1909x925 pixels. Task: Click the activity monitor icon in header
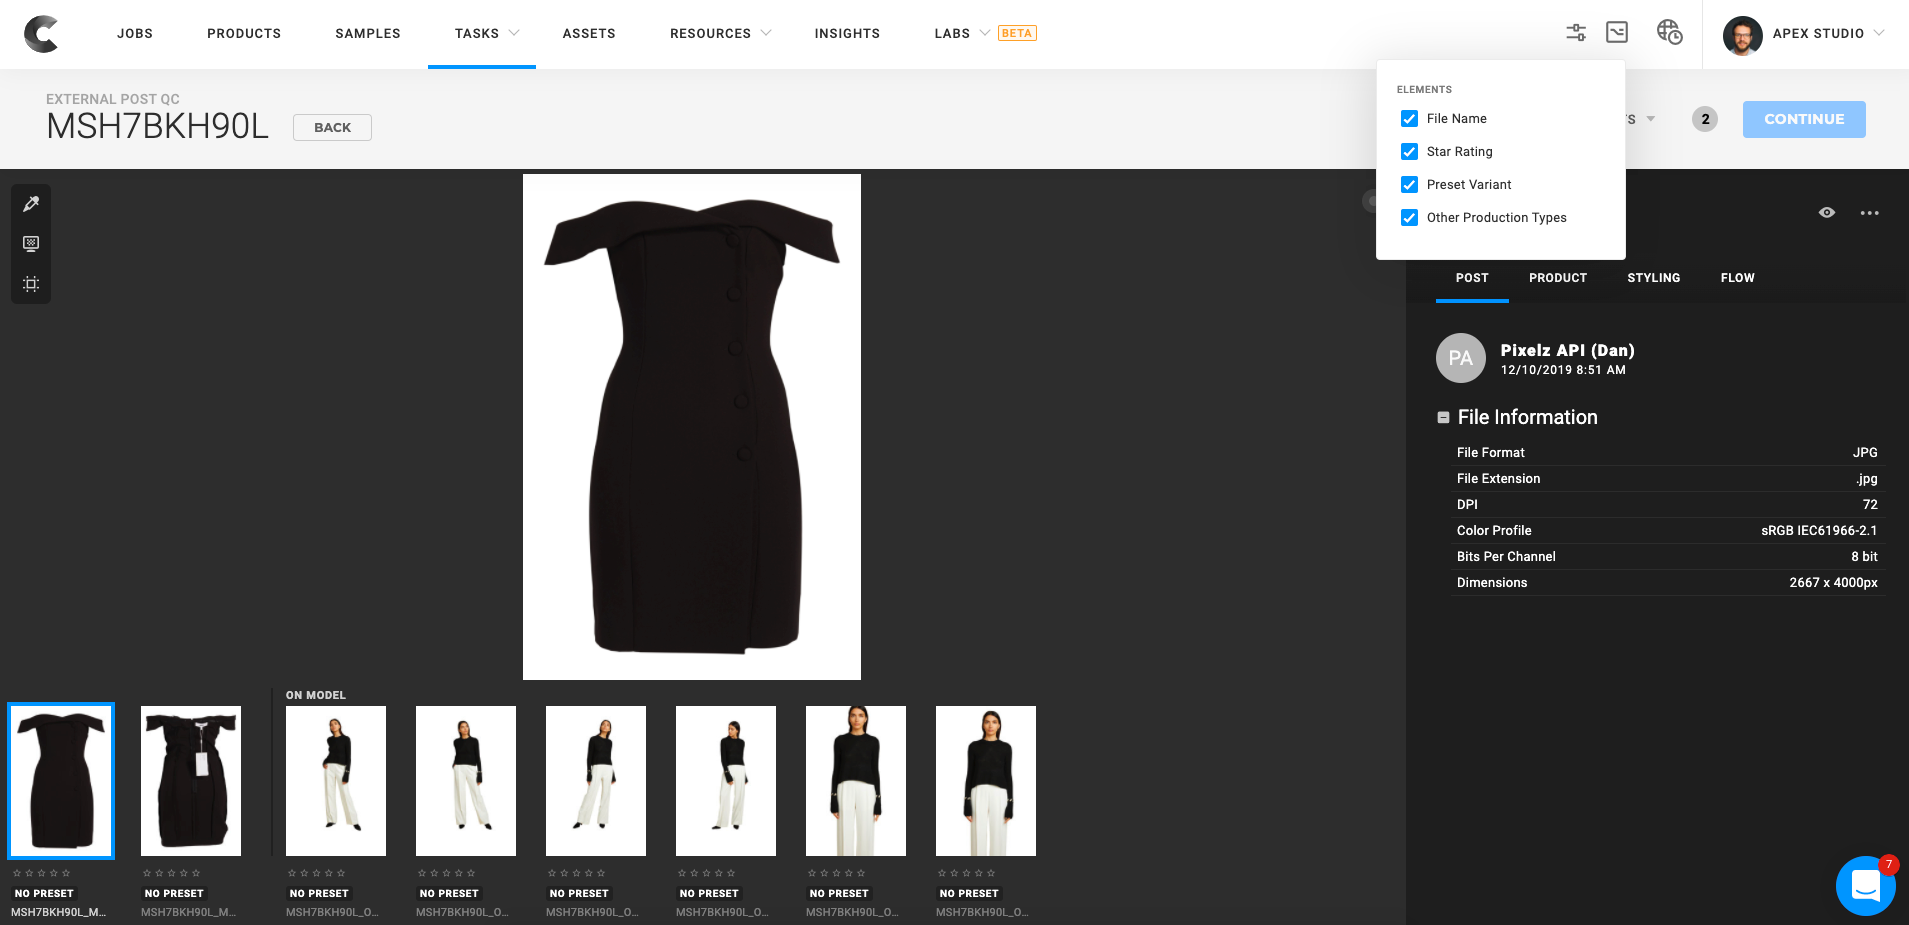click(x=1617, y=33)
